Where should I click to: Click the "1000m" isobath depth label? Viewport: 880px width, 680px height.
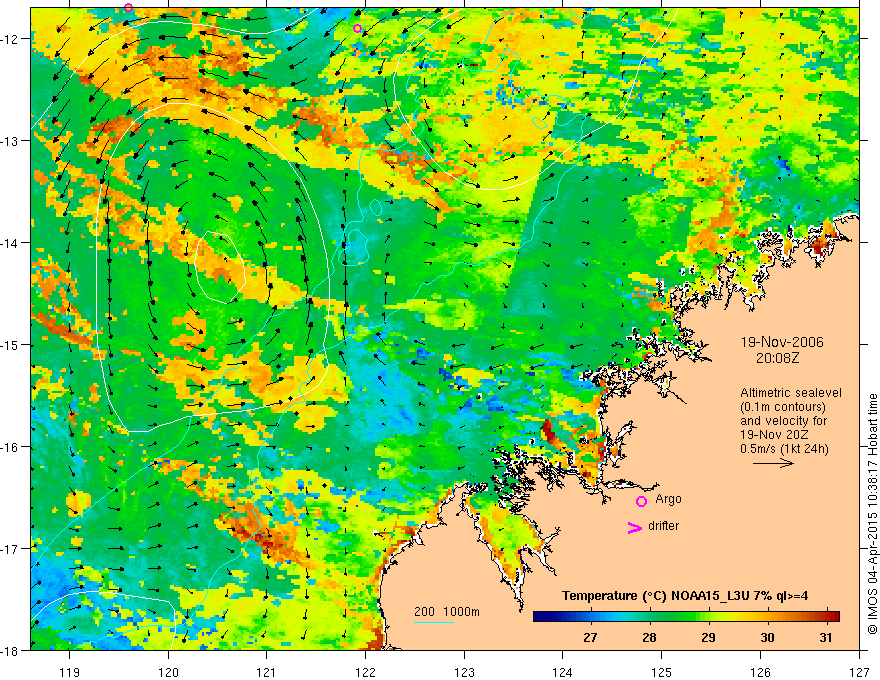461,612
